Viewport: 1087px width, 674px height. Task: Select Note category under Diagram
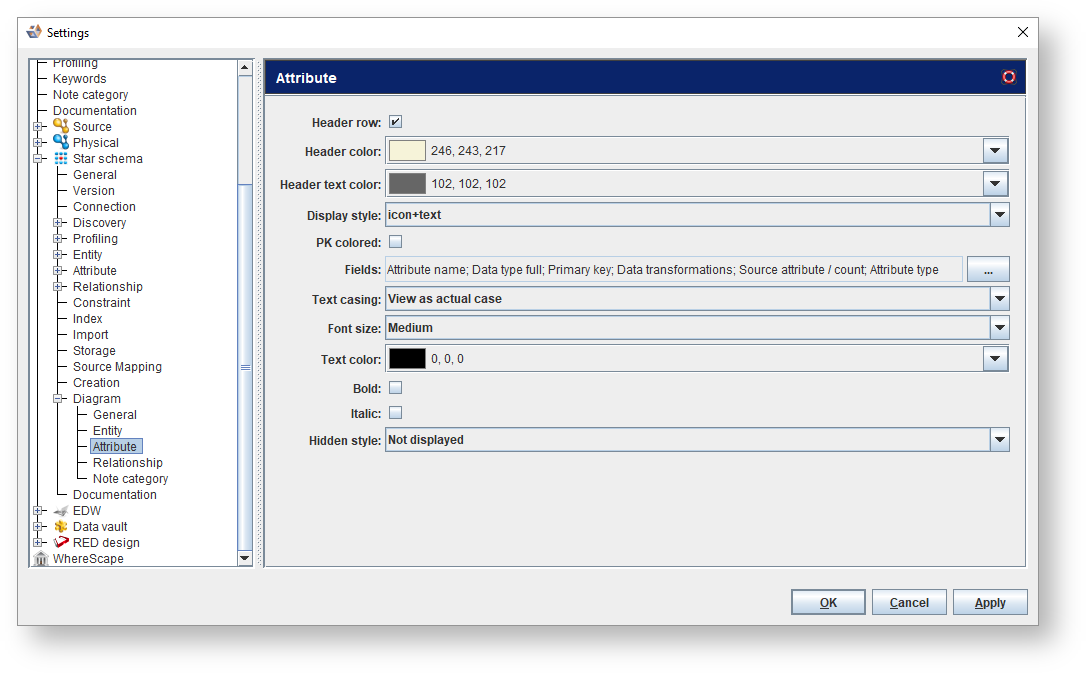pos(130,478)
